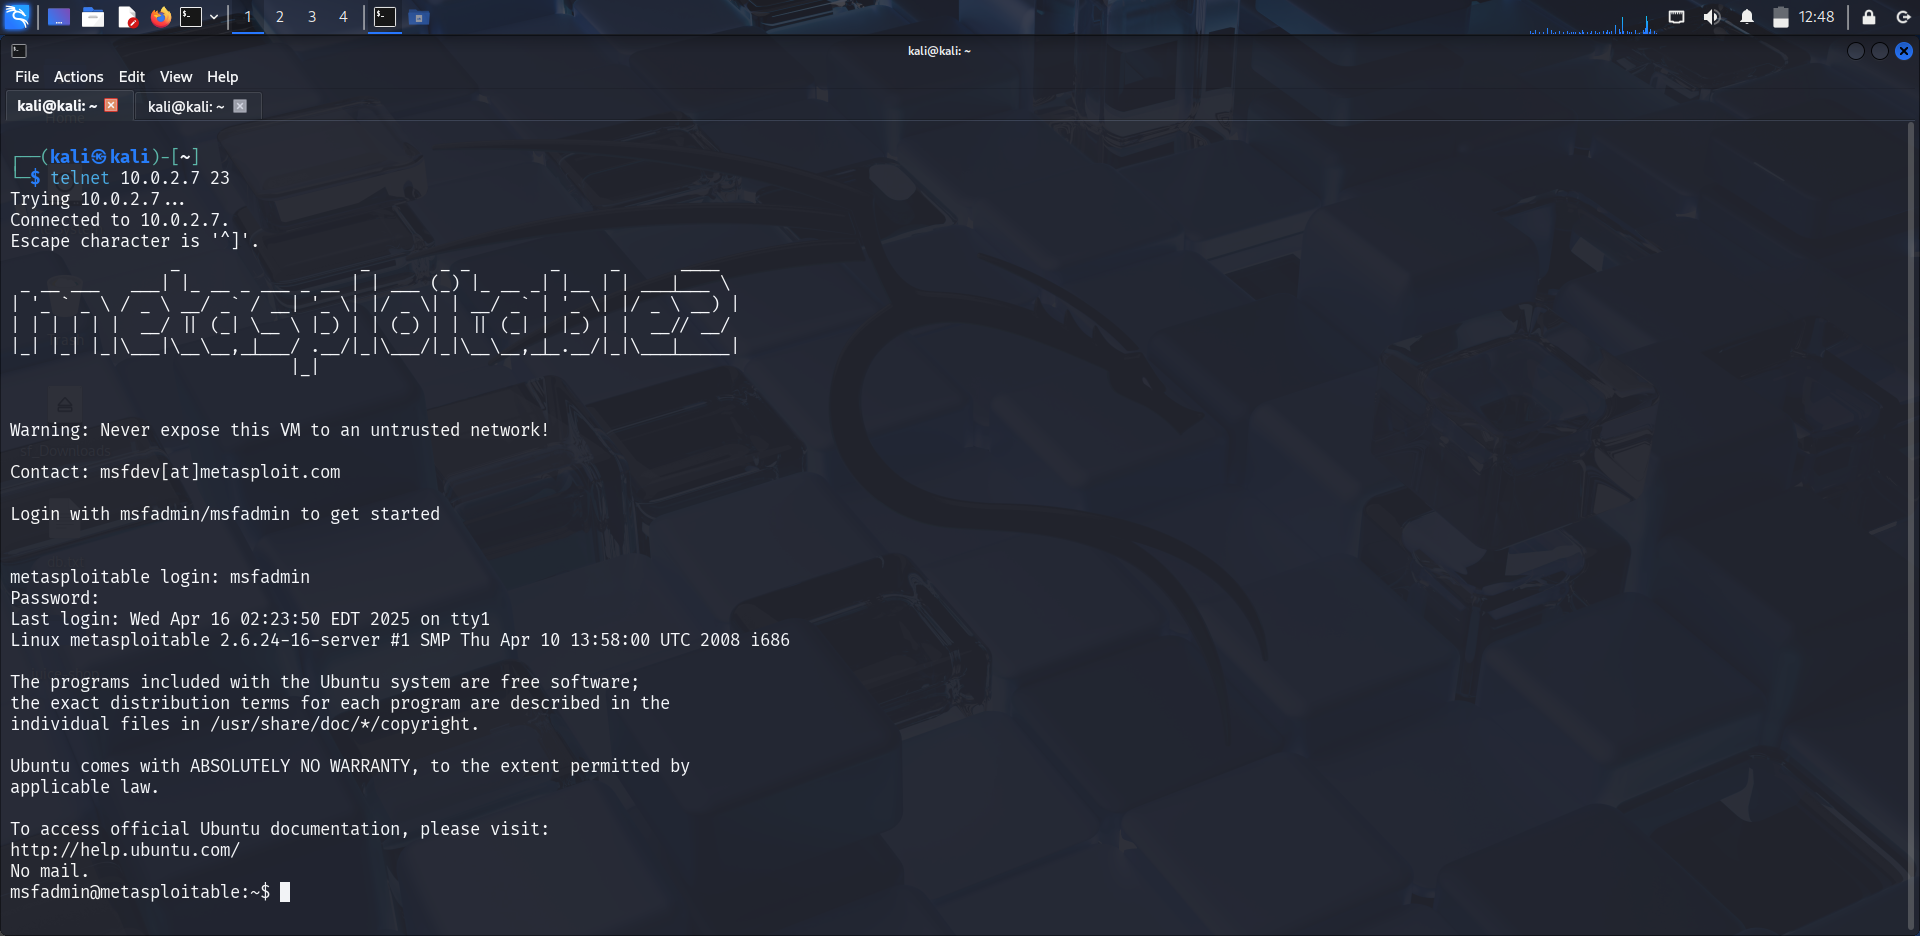Open the View menu
Screen dimensions: 1920x936
[x=176, y=77]
